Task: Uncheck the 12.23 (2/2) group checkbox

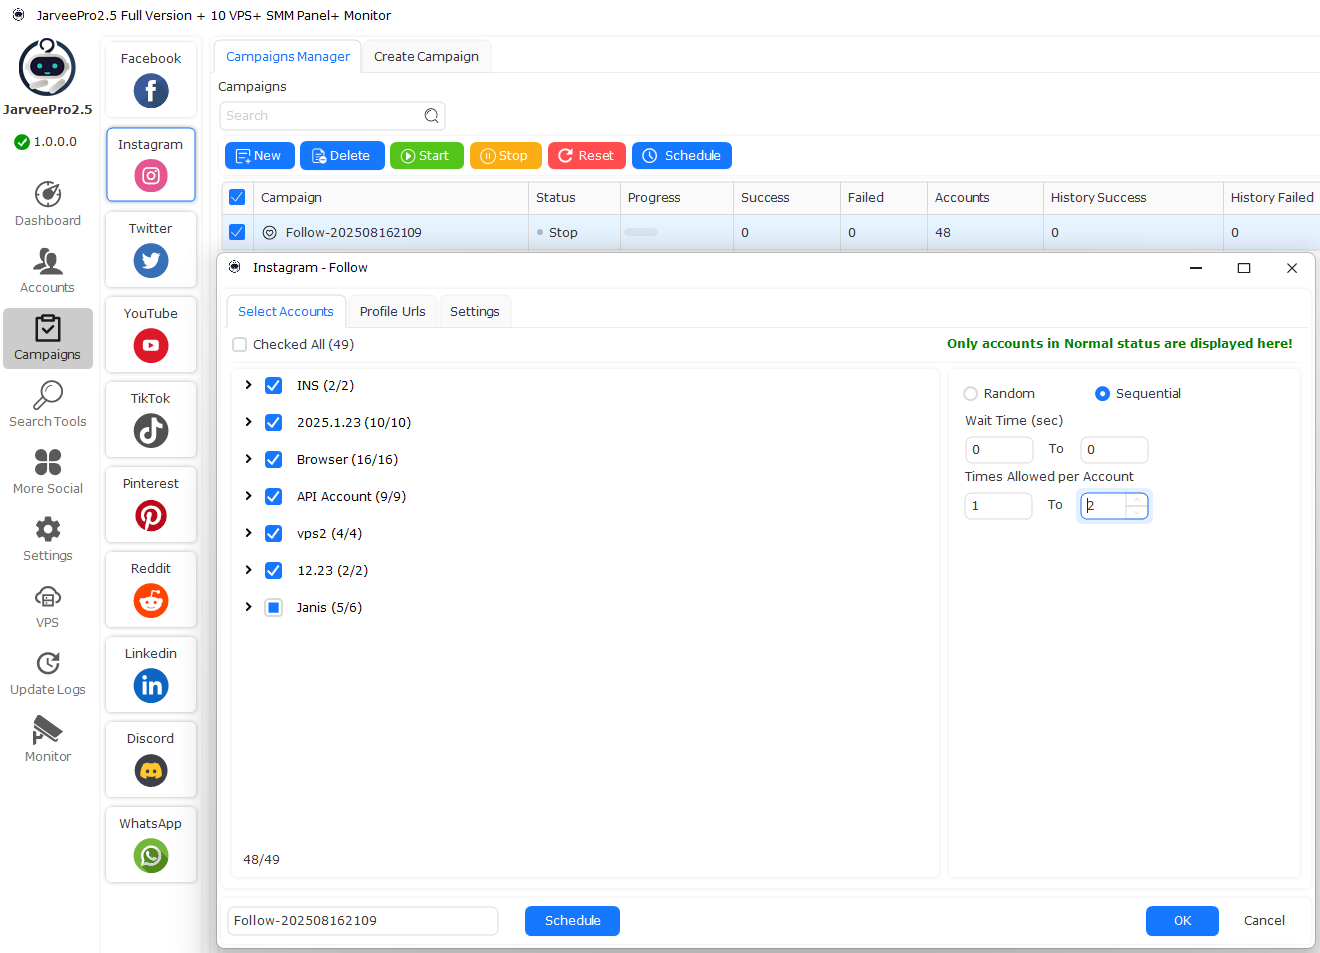Action: (273, 571)
